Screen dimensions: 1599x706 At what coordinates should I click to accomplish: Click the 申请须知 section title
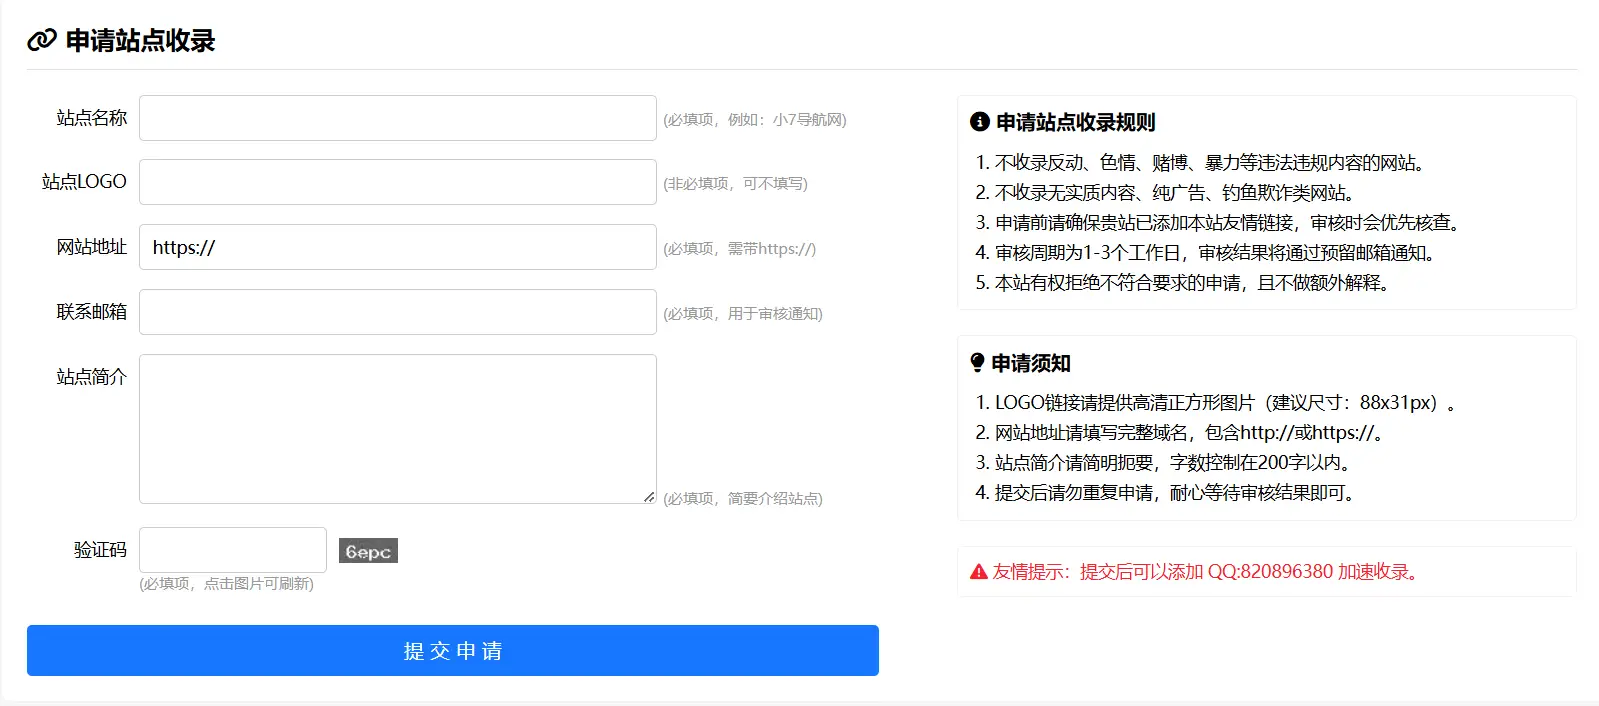(x=1030, y=363)
